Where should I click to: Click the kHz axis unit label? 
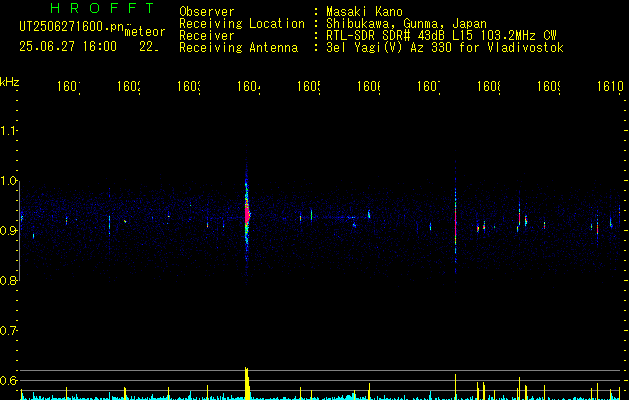pyautogui.click(x=9, y=82)
